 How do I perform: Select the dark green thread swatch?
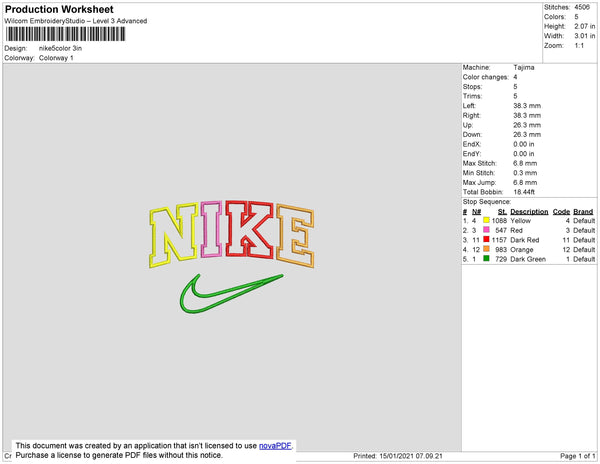pyautogui.click(x=486, y=259)
